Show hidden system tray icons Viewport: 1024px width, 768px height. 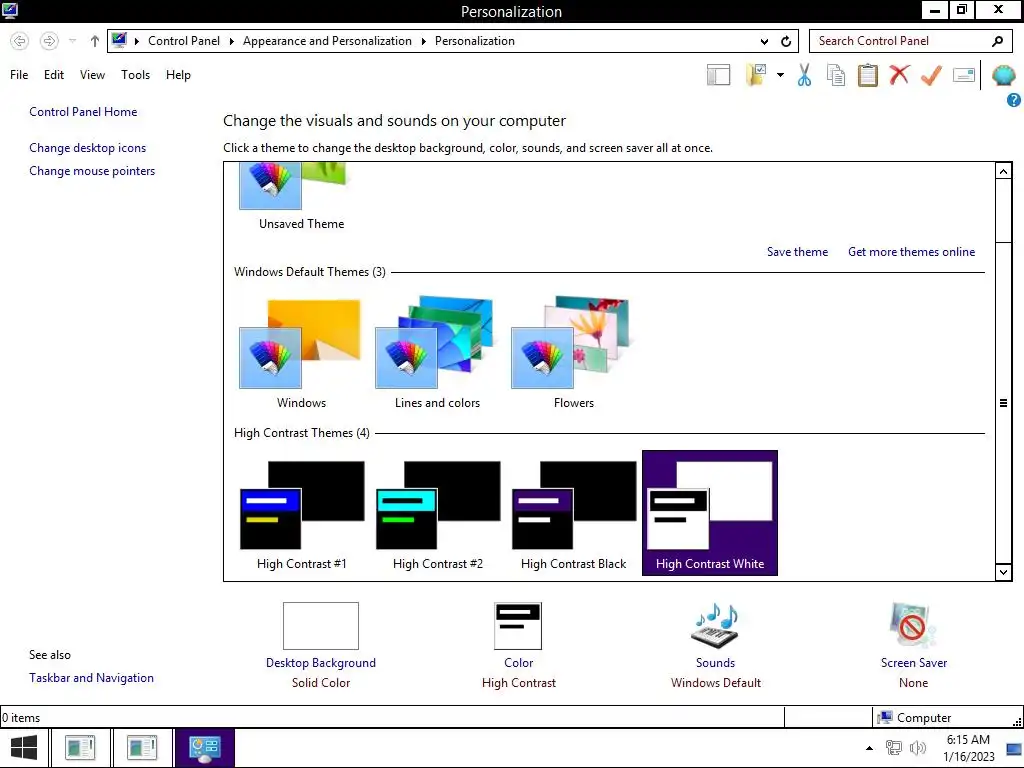869,748
